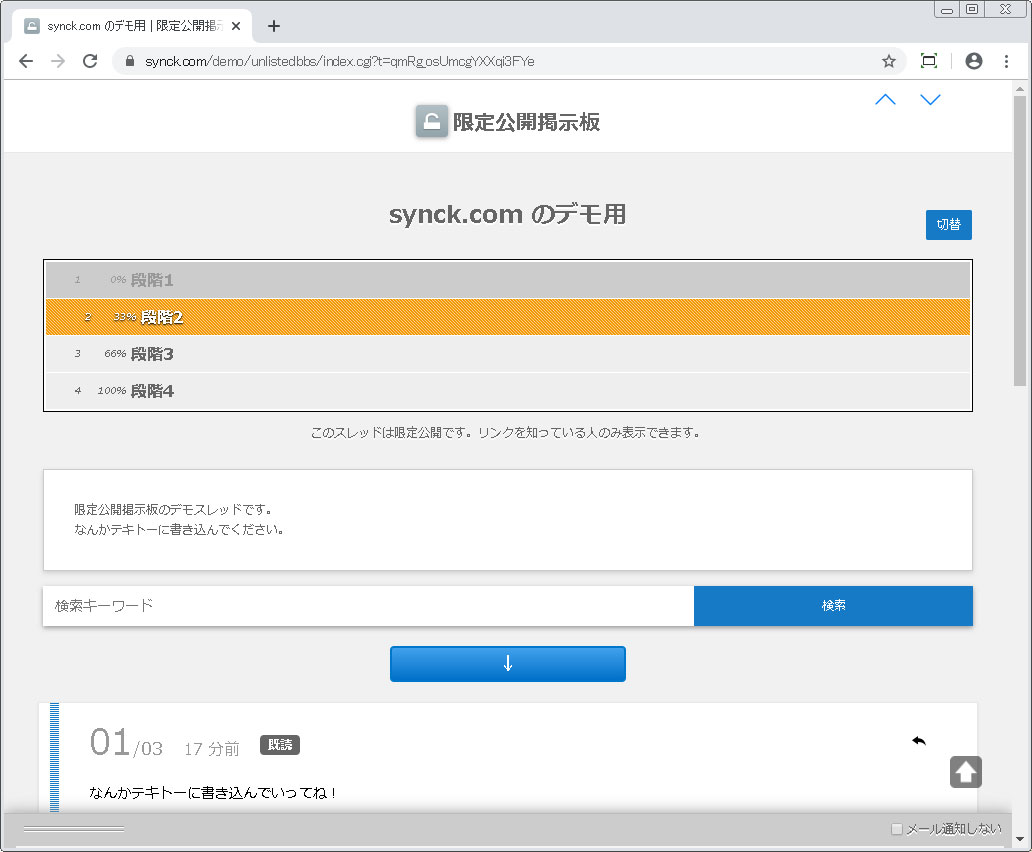1032x852 pixels.
Task: Close the synck.com browser tab
Action: (x=236, y=26)
